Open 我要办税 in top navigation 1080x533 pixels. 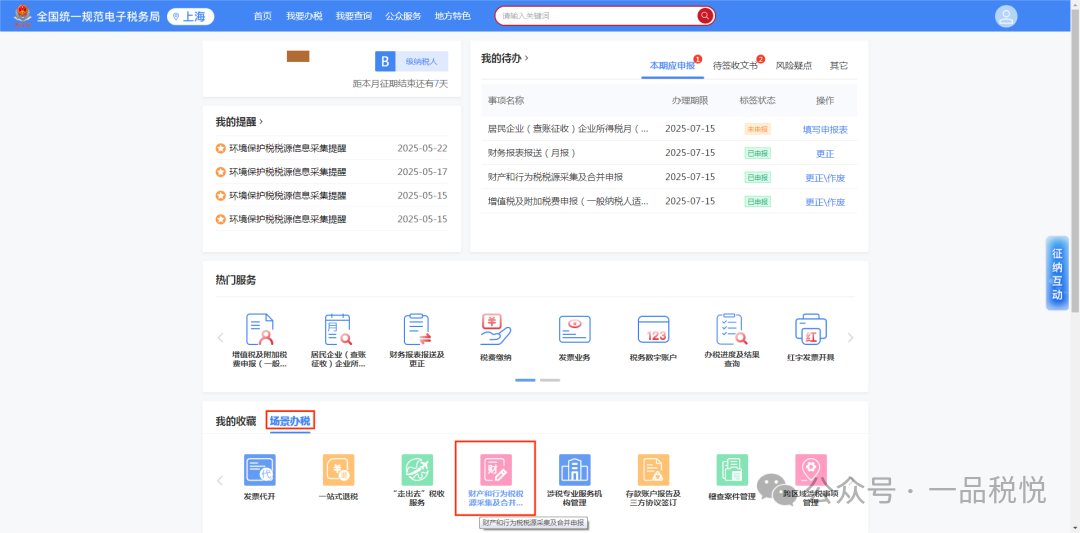304,16
